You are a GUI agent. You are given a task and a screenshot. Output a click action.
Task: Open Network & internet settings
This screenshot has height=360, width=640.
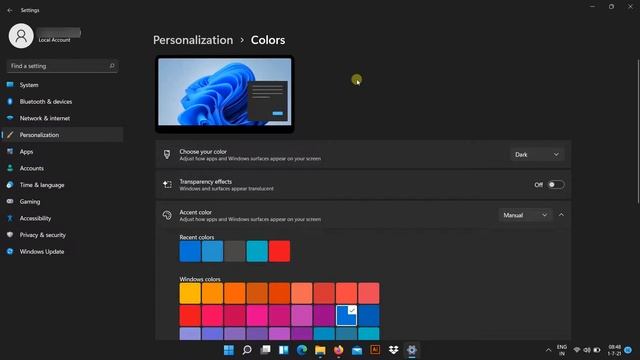62,118
